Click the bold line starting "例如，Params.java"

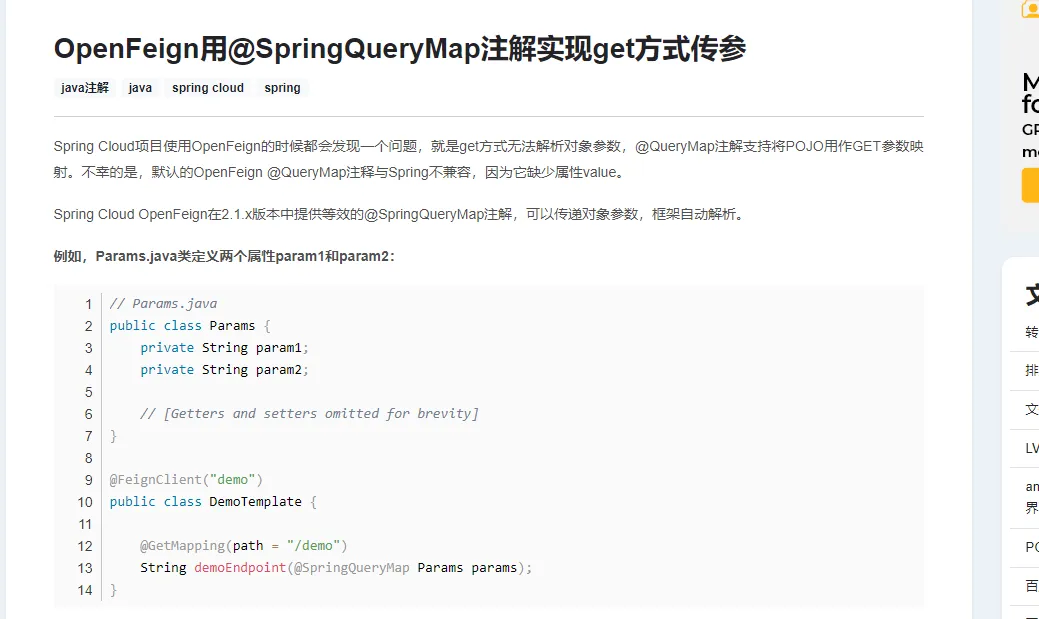[x=224, y=256]
